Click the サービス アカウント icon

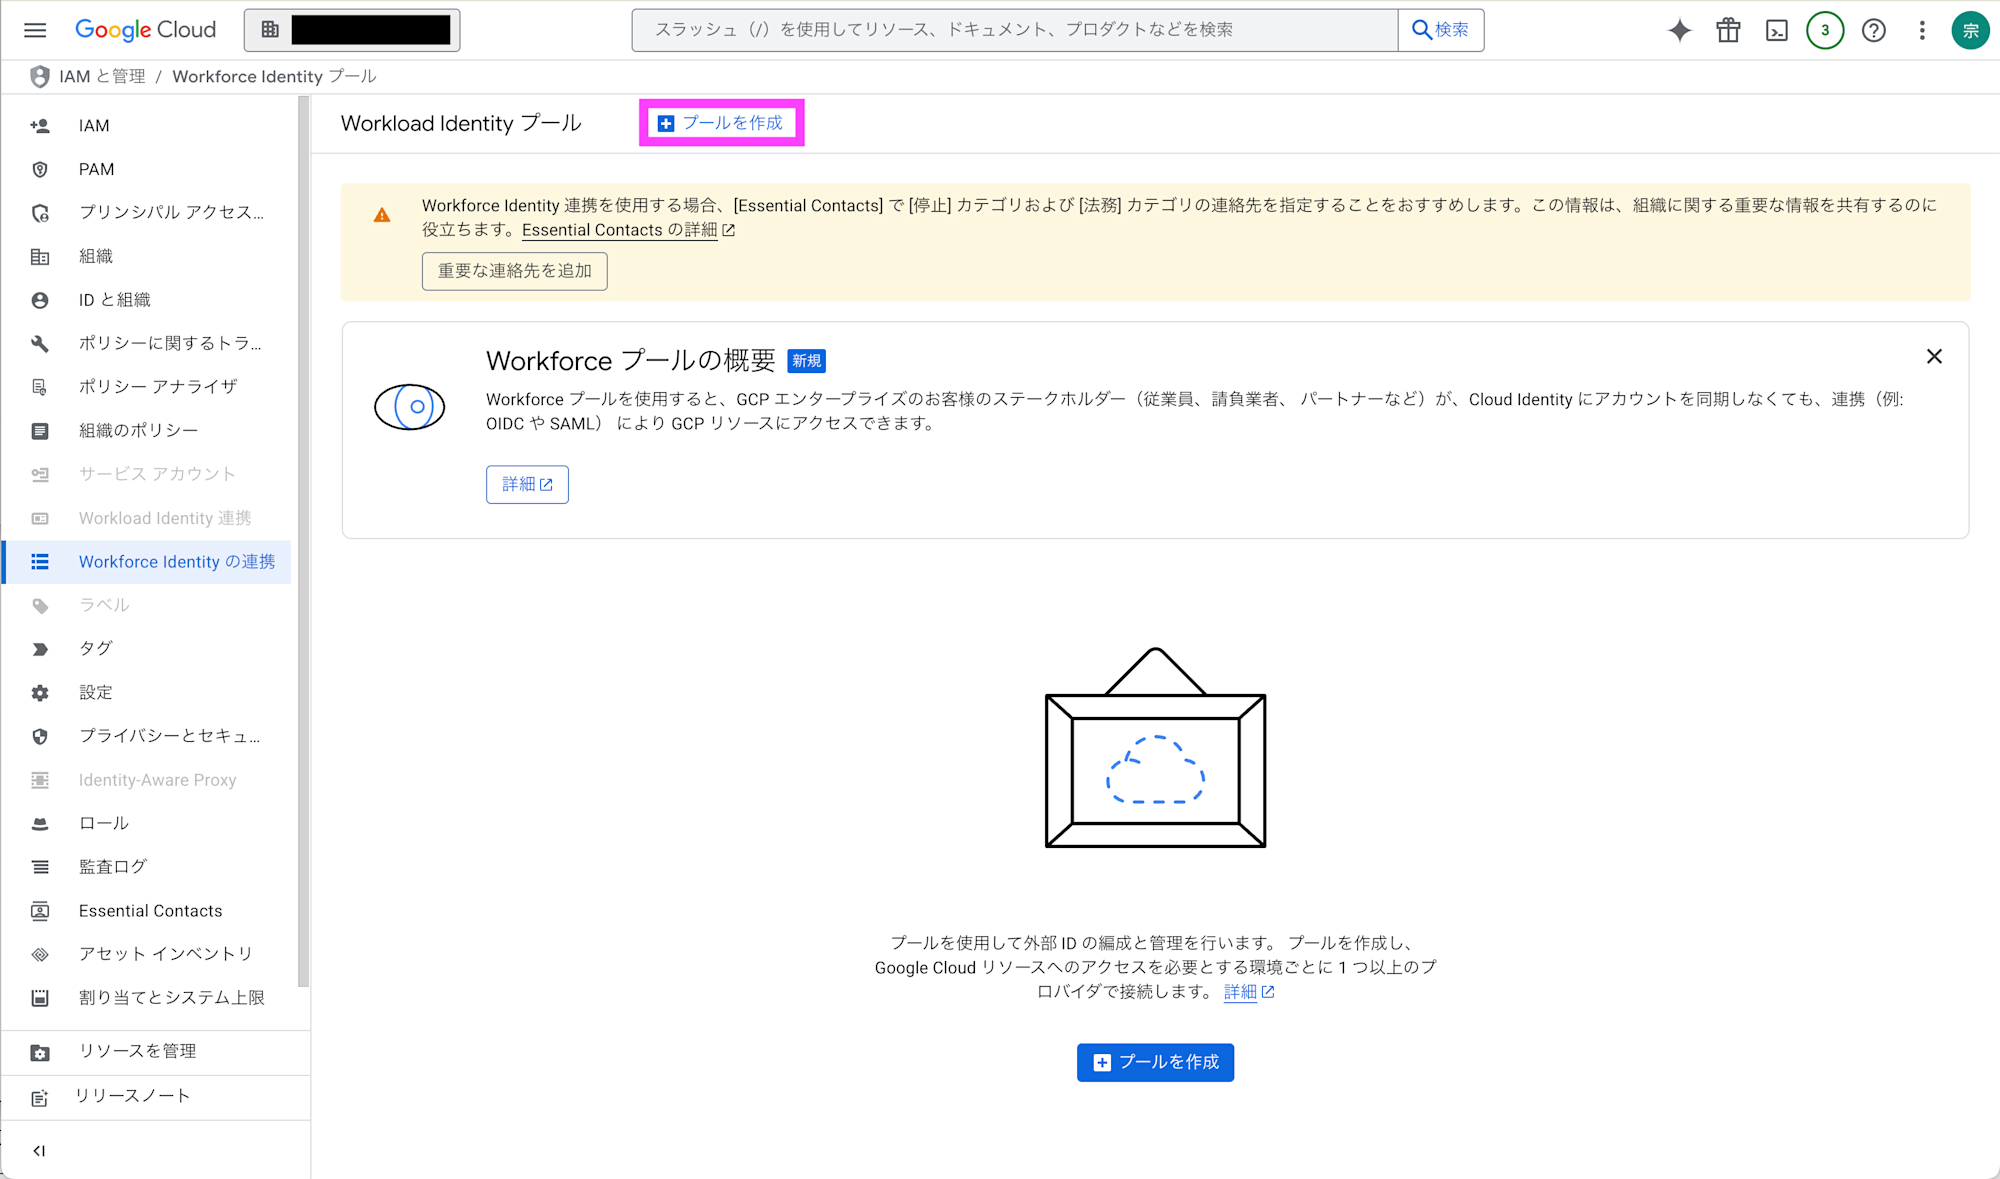(40, 474)
